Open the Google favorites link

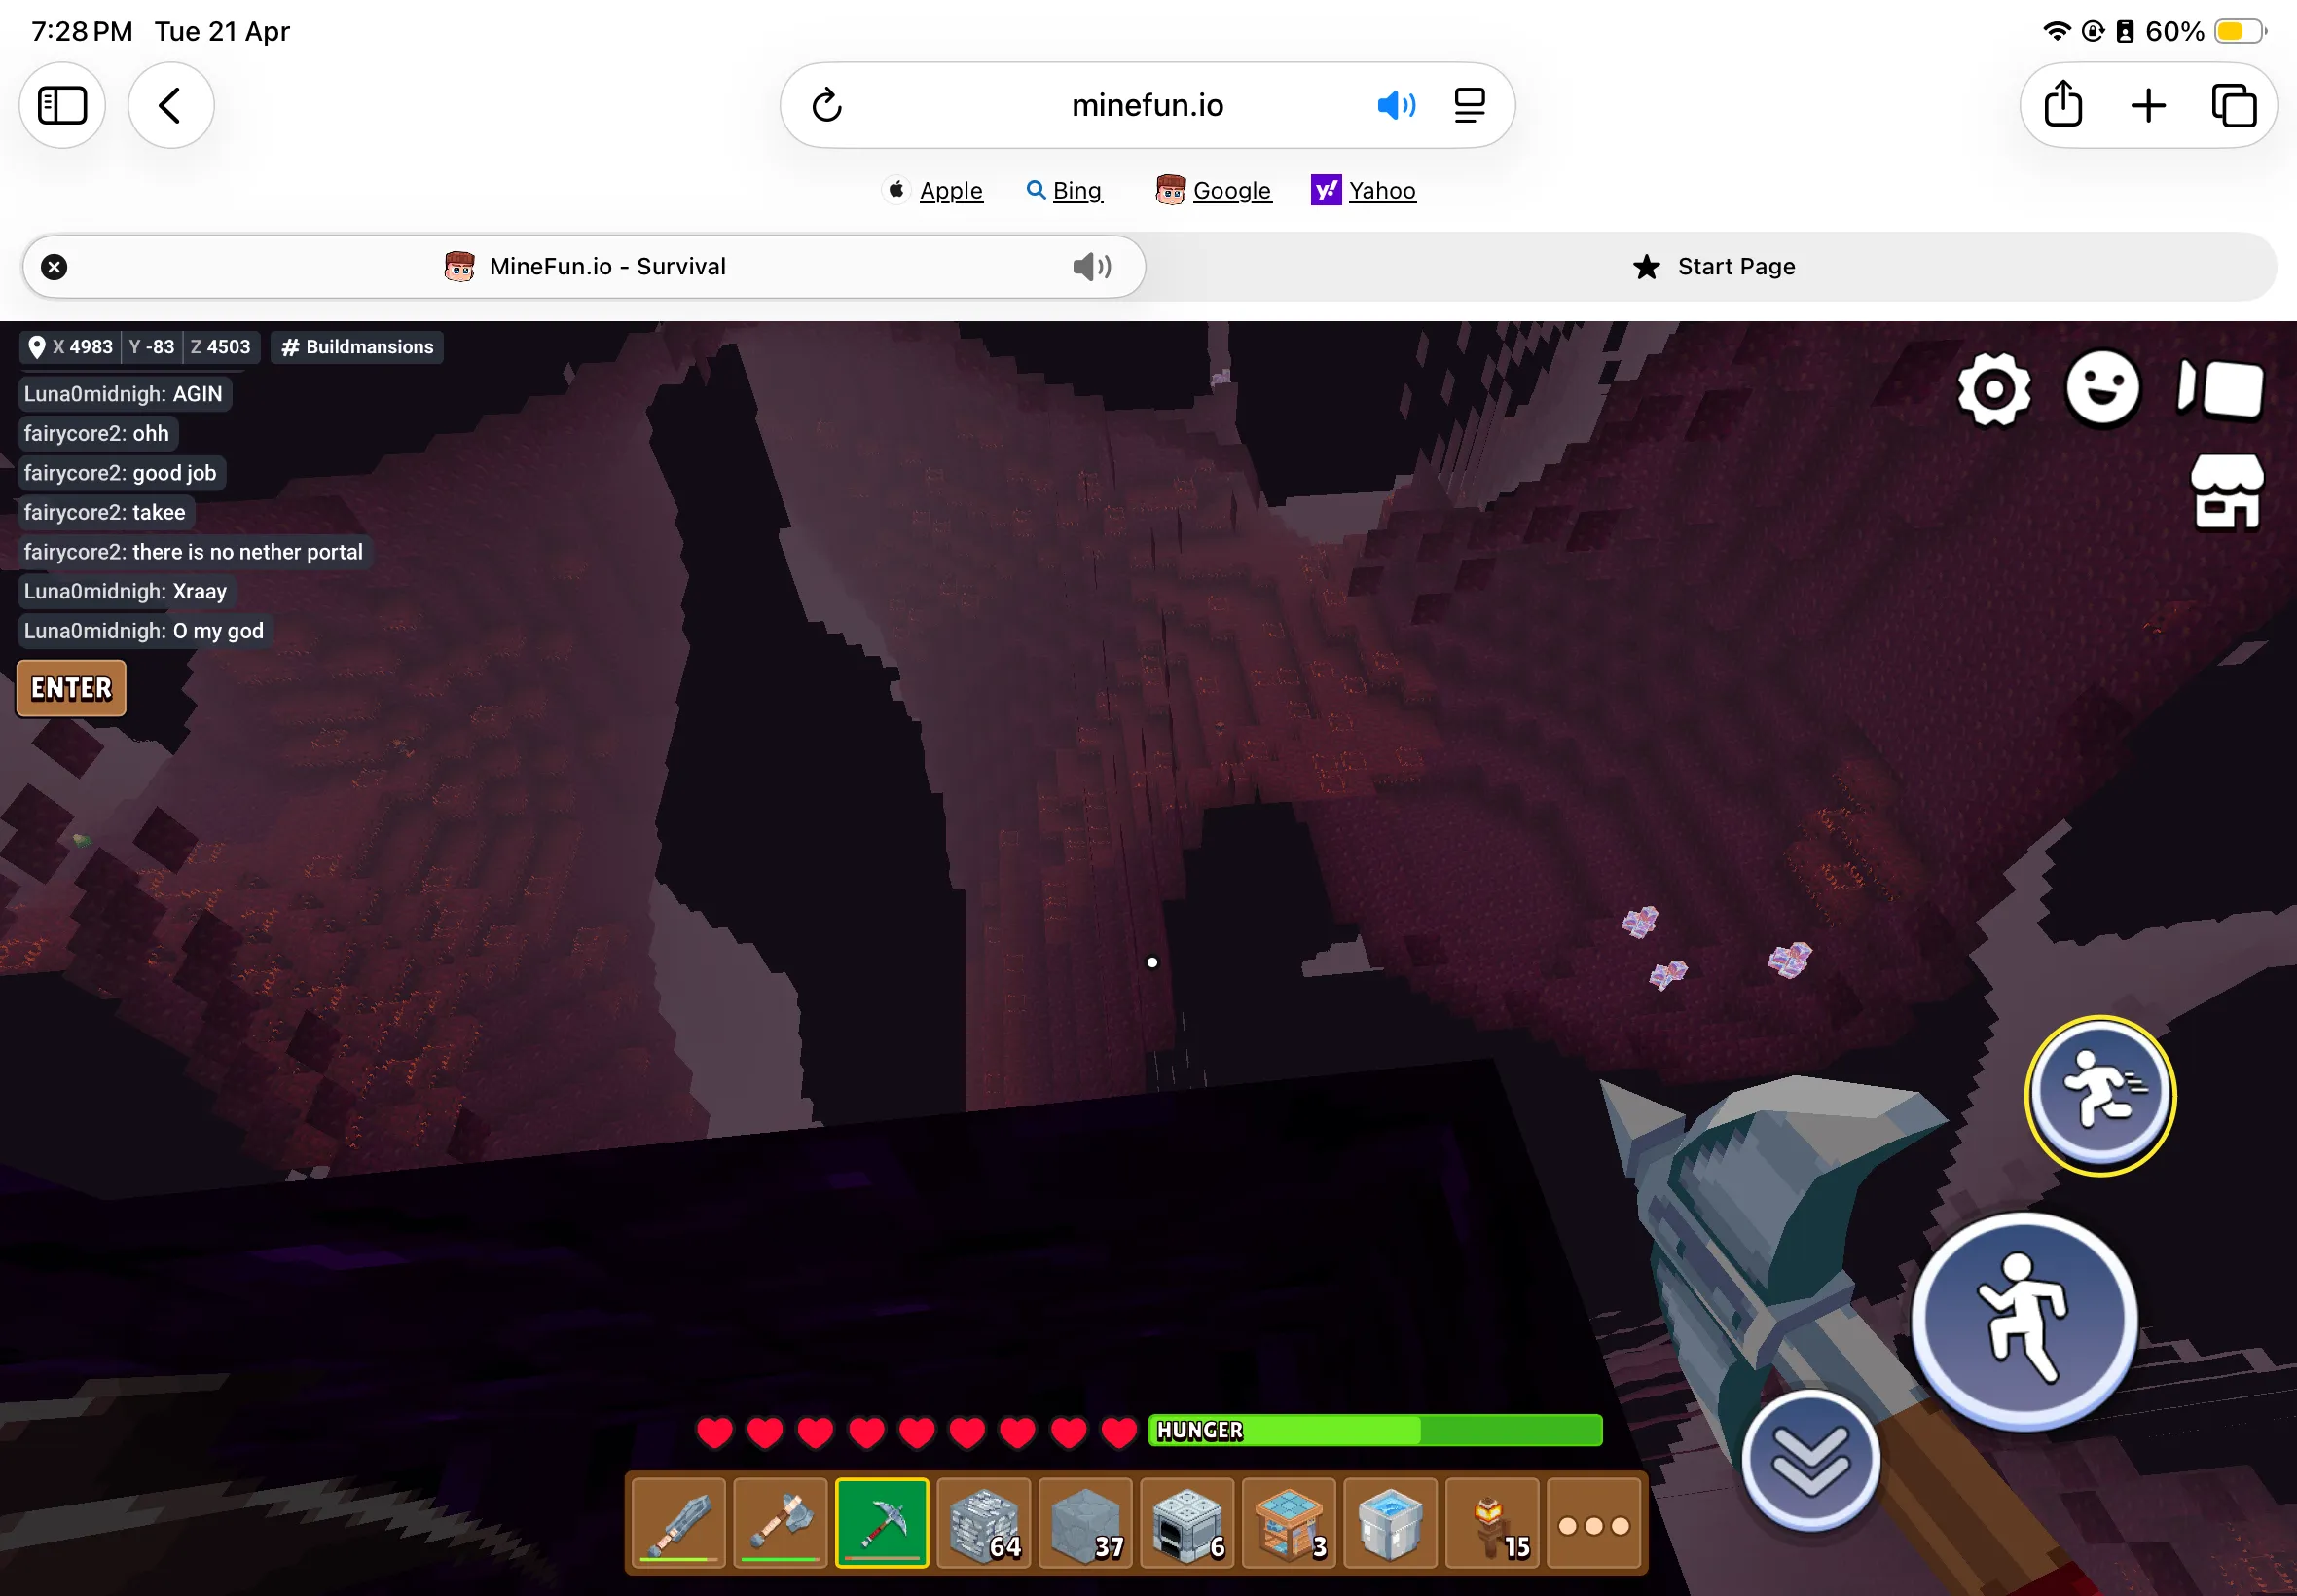(x=1213, y=190)
